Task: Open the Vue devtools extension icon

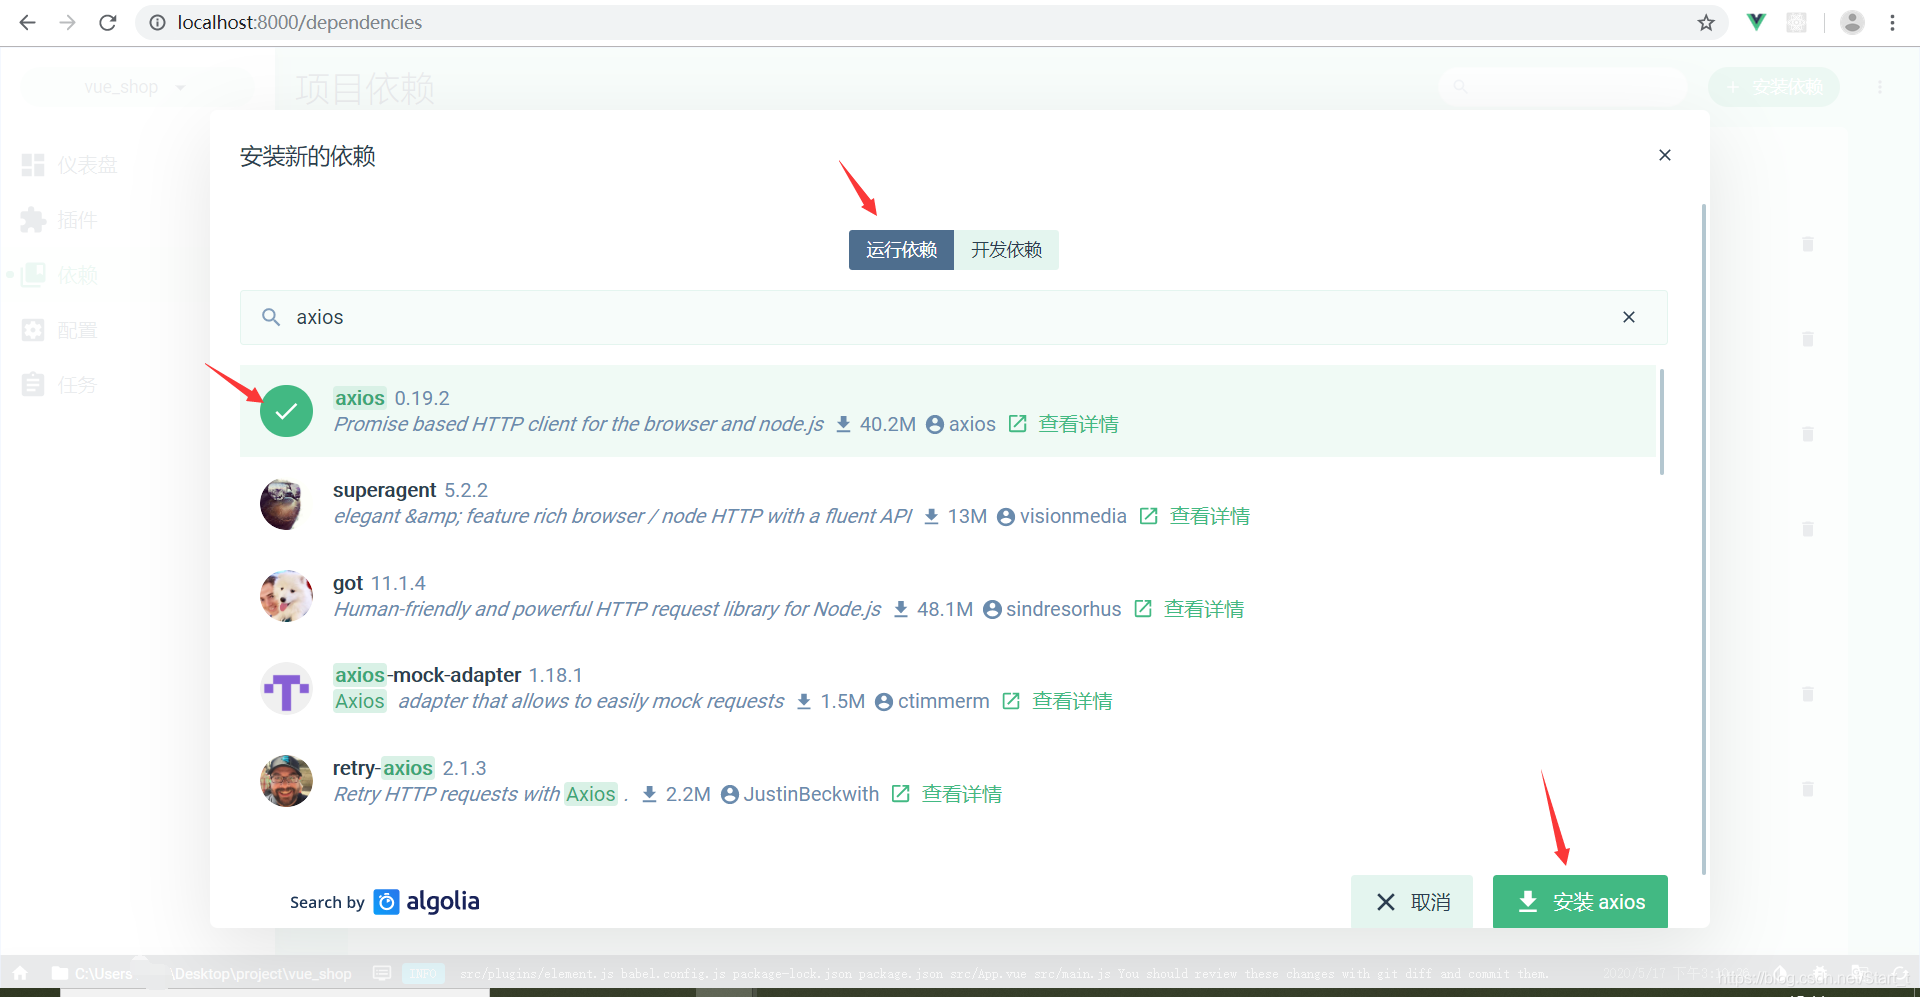Action: pos(1756,22)
